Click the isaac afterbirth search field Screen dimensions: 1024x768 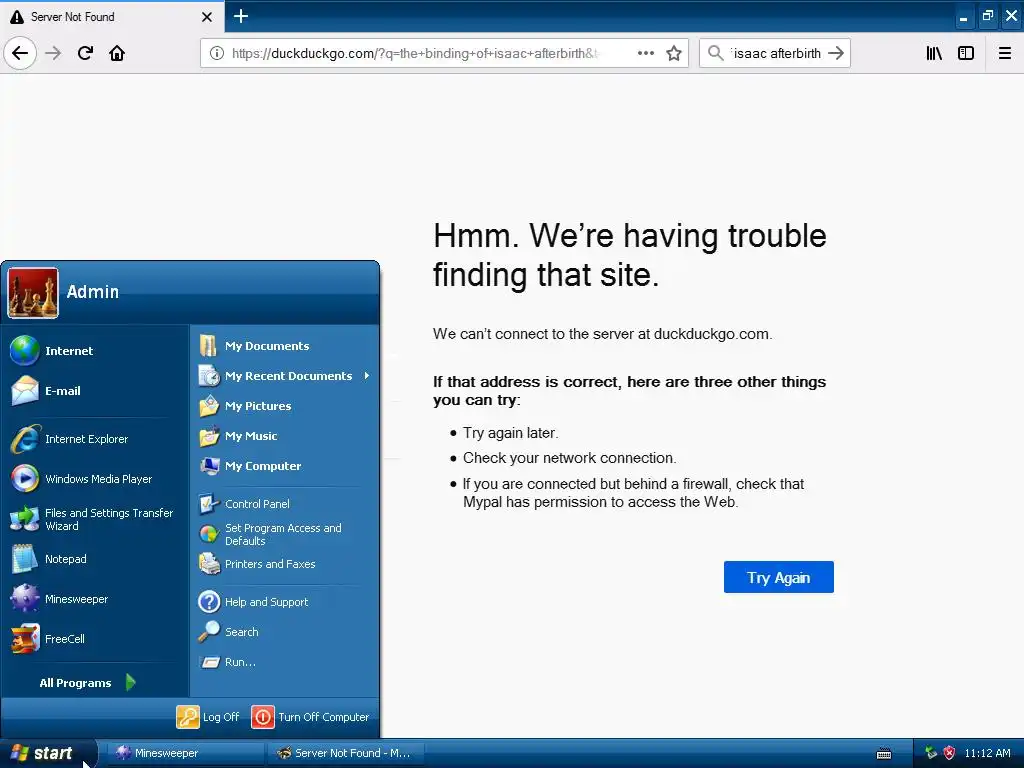coord(776,53)
